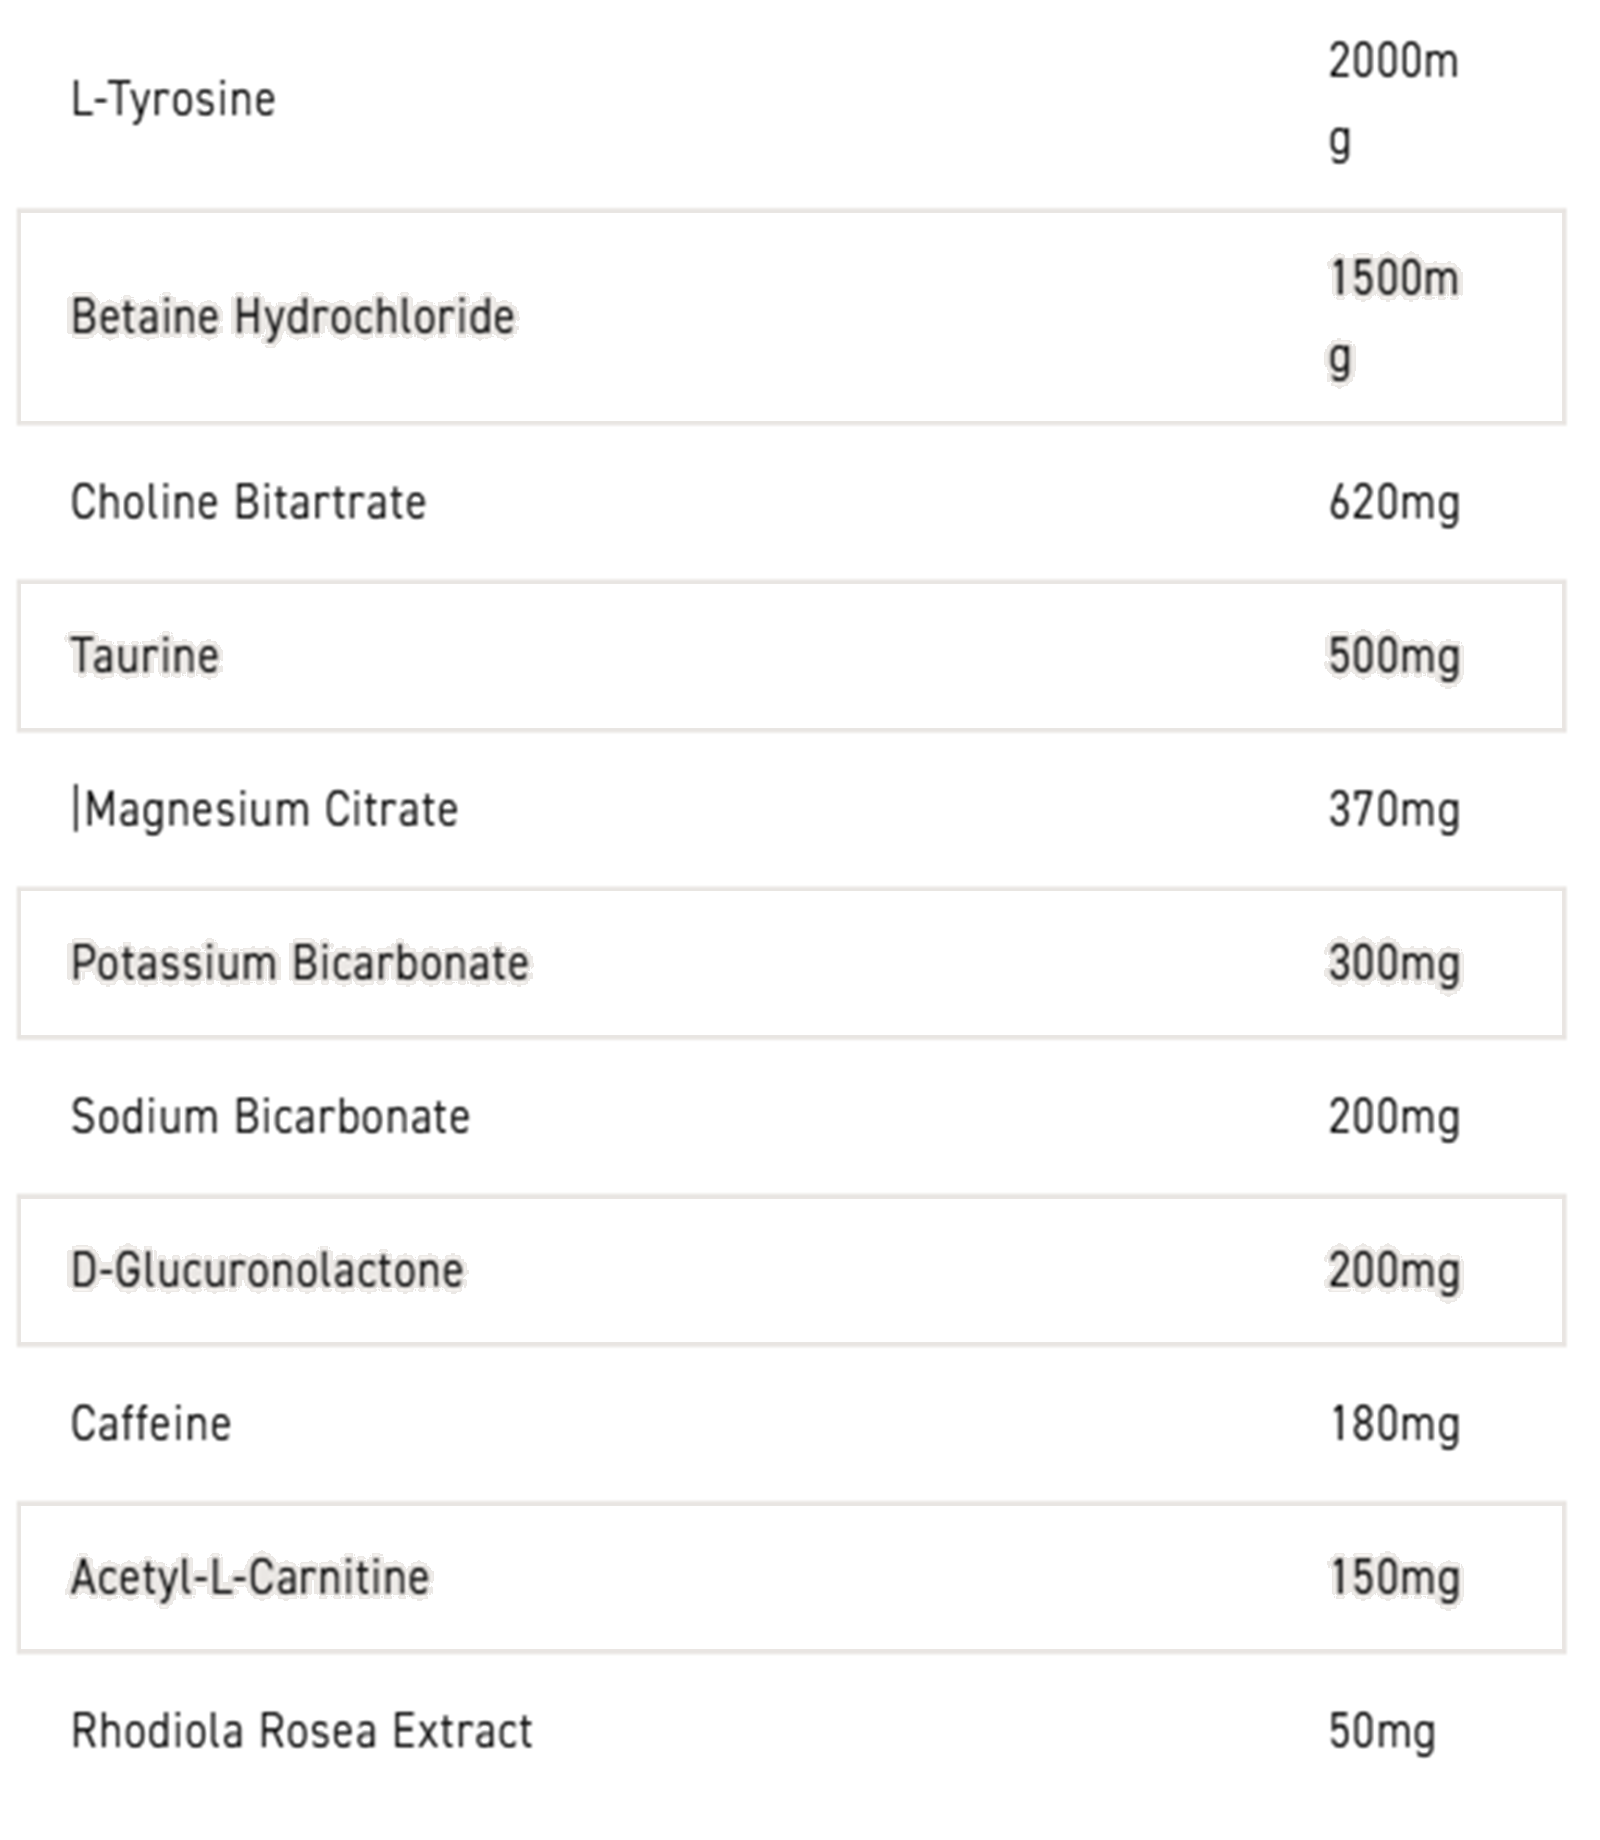This screenshot has width=1600, height=1840.
Task: Click the Magnesium Citrate label
Action: coord(270,810)
